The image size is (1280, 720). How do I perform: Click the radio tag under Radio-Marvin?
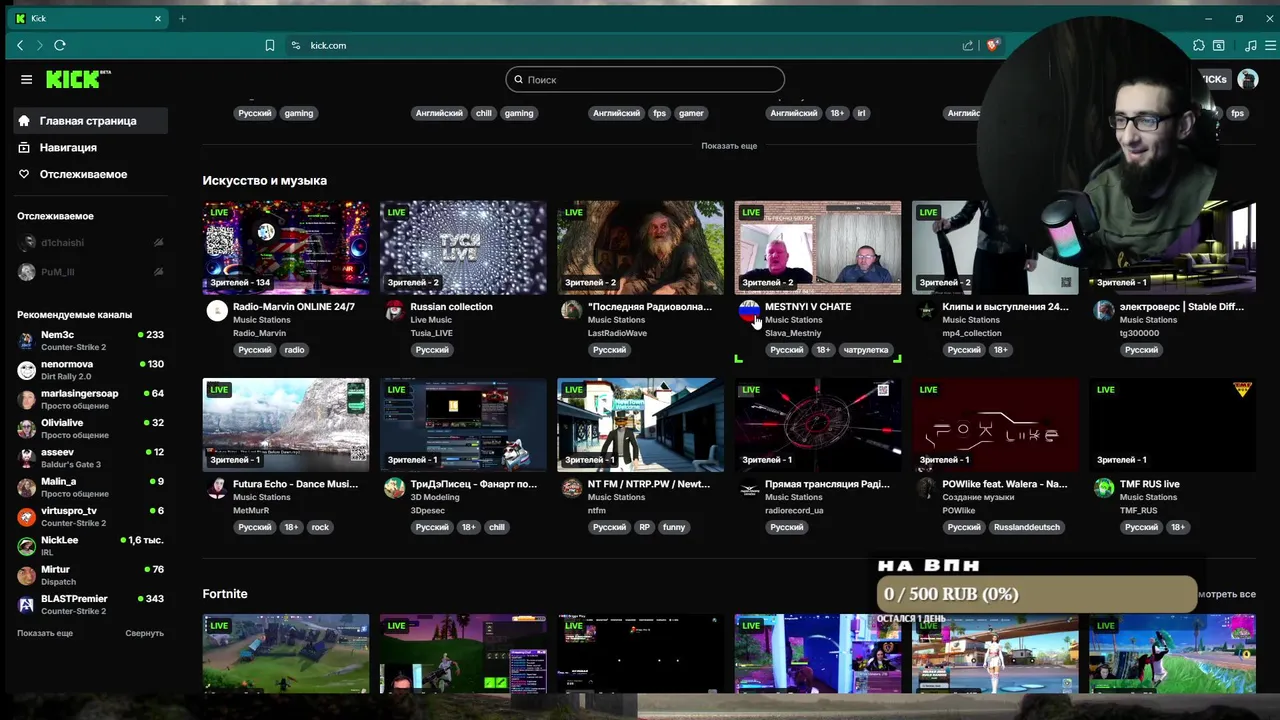click(x=294, y=350)
